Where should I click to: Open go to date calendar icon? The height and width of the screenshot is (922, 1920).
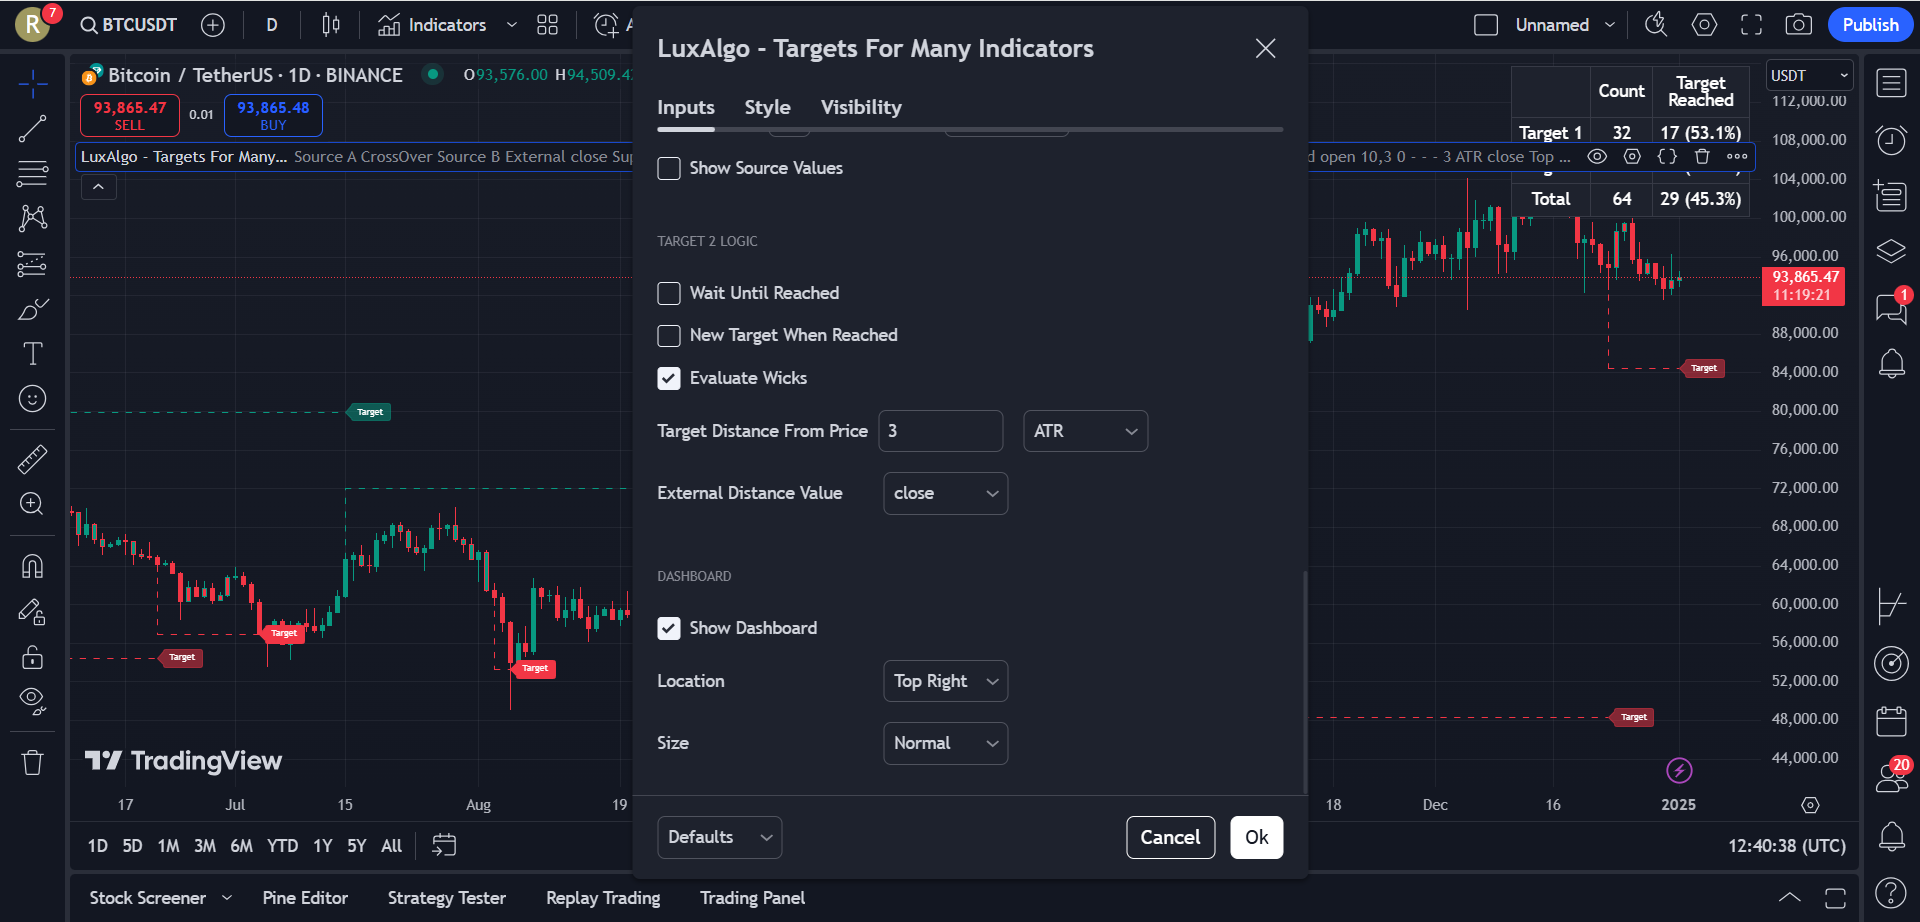[x=444, y=846]
